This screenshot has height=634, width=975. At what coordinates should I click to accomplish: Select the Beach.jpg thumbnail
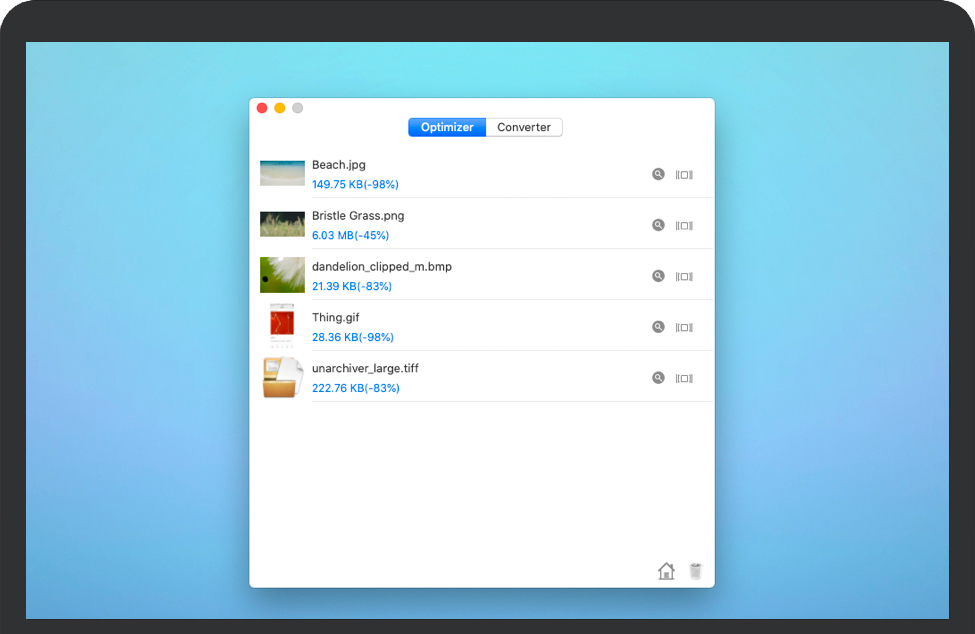click(x=282, y=173)
